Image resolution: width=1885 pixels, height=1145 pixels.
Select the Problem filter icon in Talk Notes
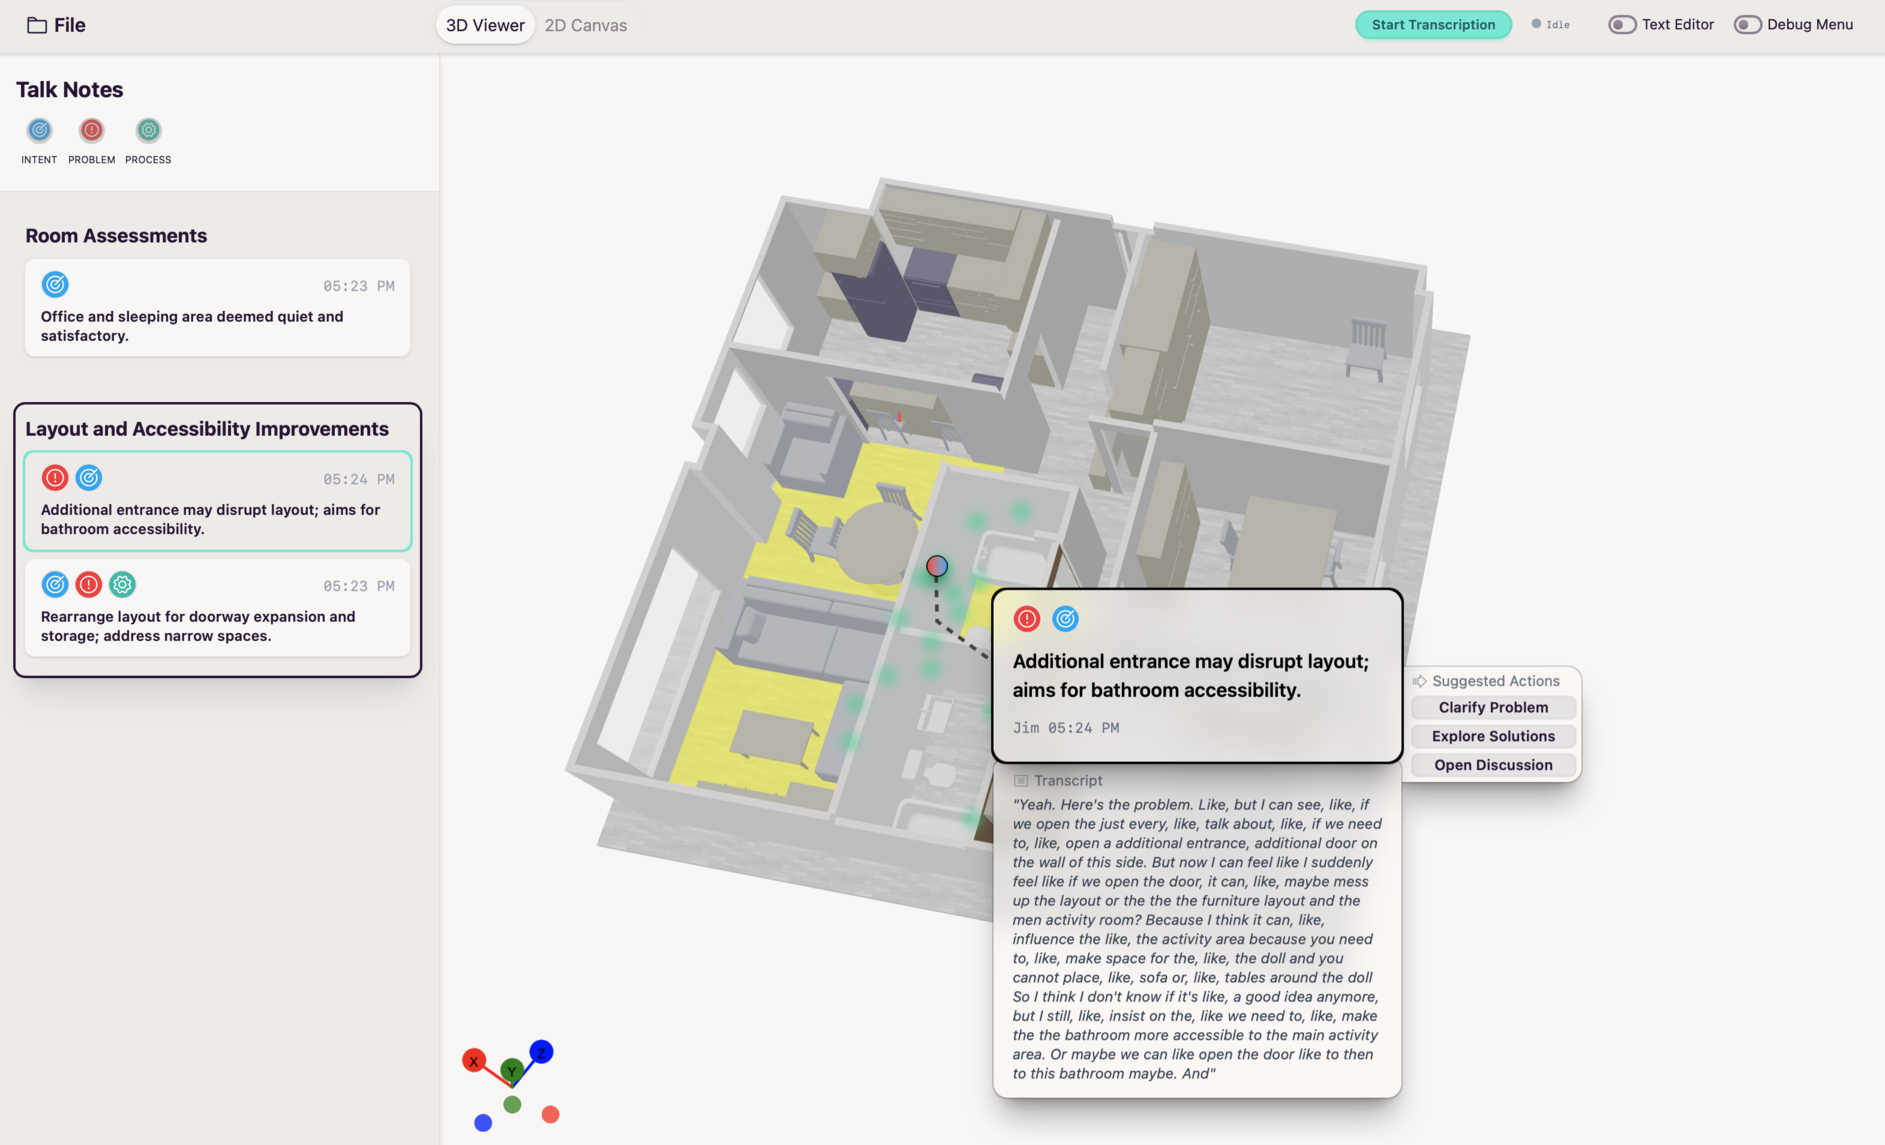coord(91,131)
